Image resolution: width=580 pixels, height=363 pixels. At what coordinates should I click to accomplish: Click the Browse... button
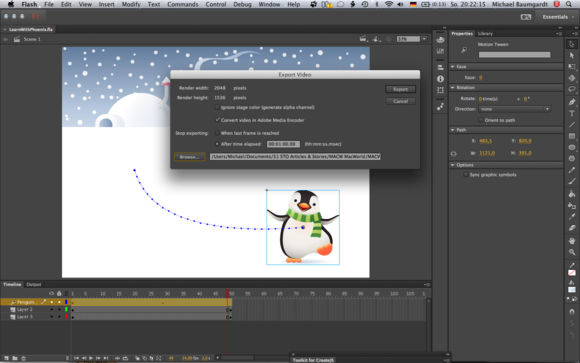click(x=189, y=157)
